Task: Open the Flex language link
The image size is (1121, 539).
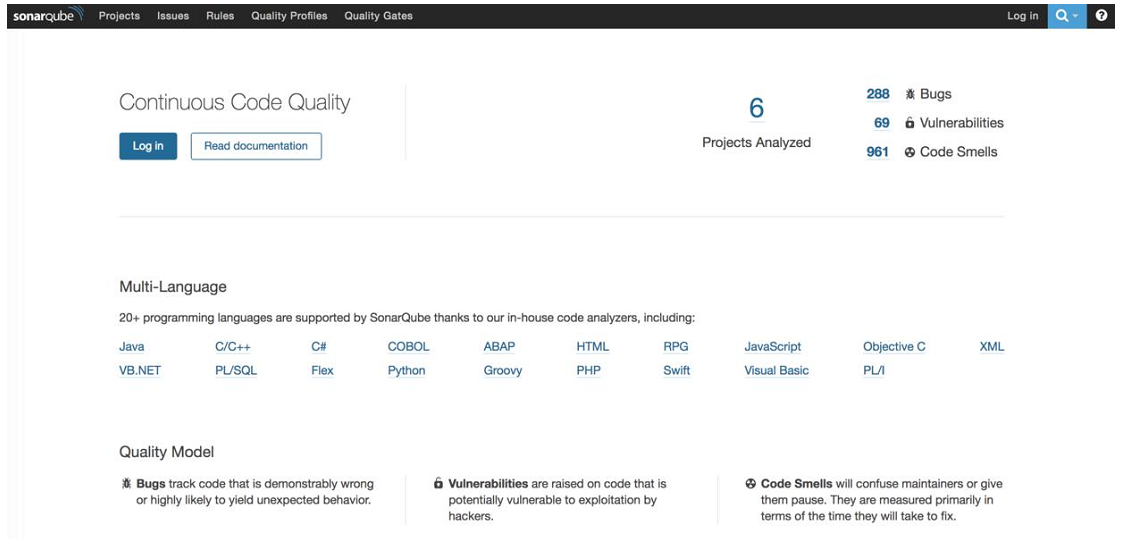Action: point(322,370)
